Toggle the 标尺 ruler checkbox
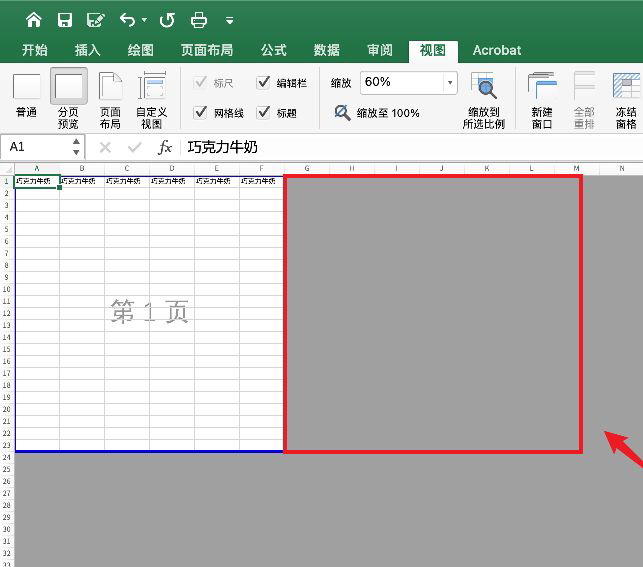 coord(200,83)
